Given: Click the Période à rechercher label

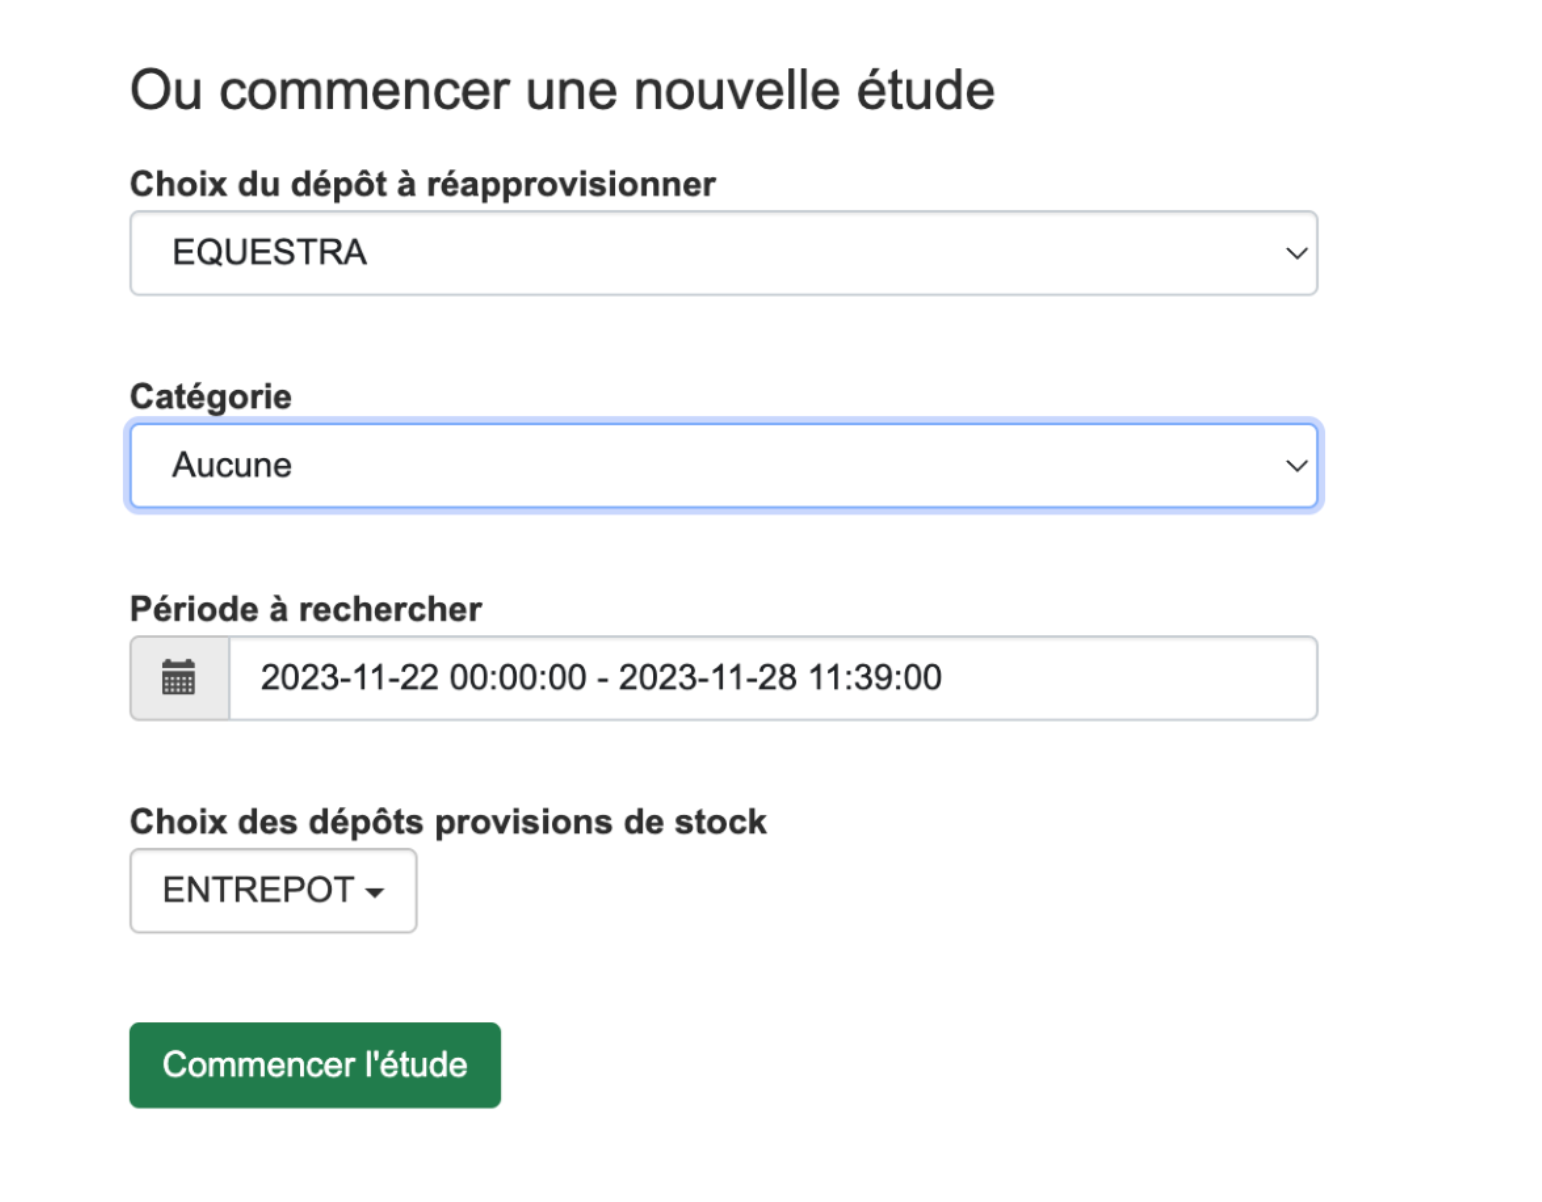Looking at the screenshot, I should pyautogui.click(x=306, y=609).
